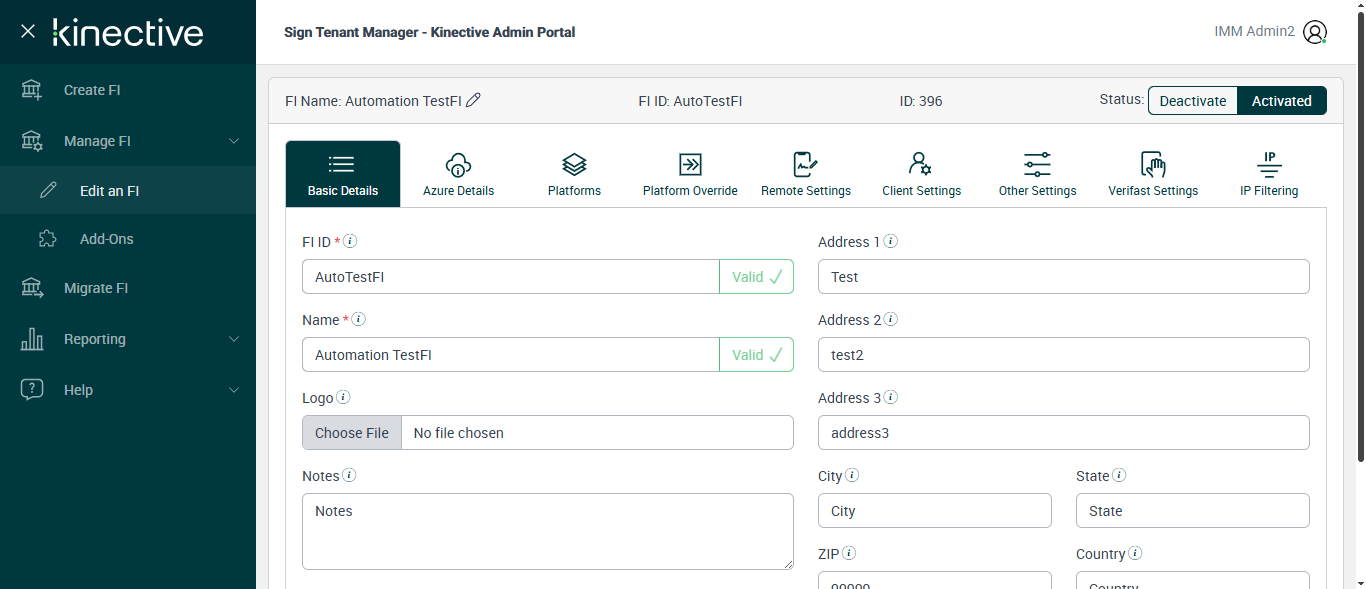The width and height of the screenshot is (1366, 589).
Task: Expand the Reporting menu
Action: pyautogui.click(x=234, y=339)
